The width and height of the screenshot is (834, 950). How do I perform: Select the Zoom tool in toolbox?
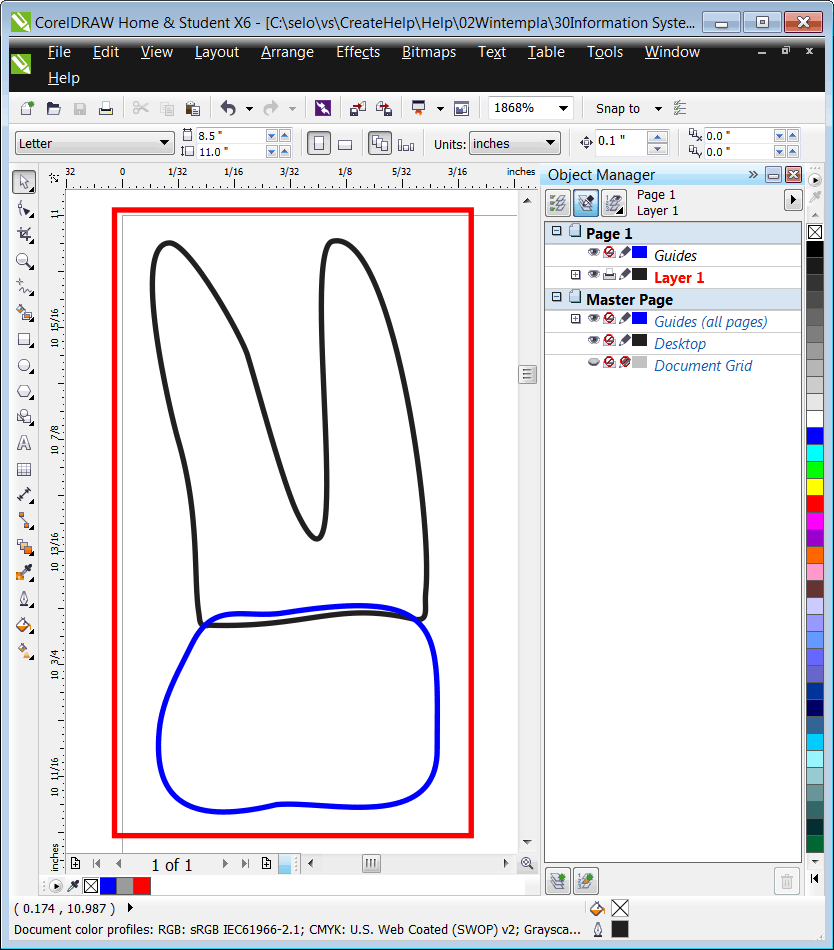click(x=24, y=261)
